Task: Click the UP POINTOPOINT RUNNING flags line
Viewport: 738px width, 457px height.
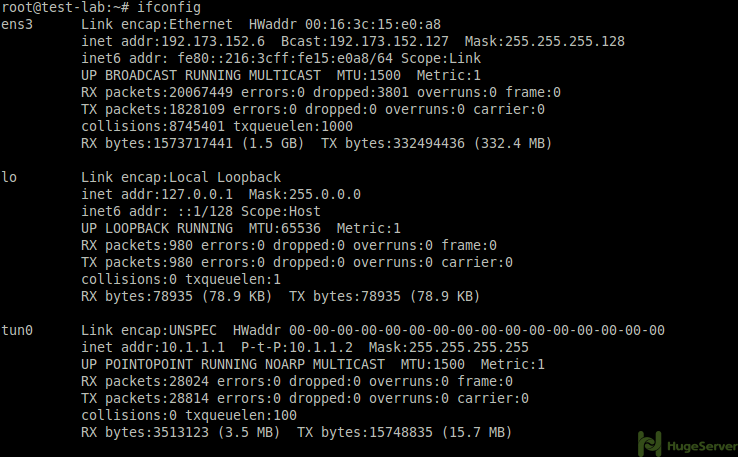Action: click(313, 364)
